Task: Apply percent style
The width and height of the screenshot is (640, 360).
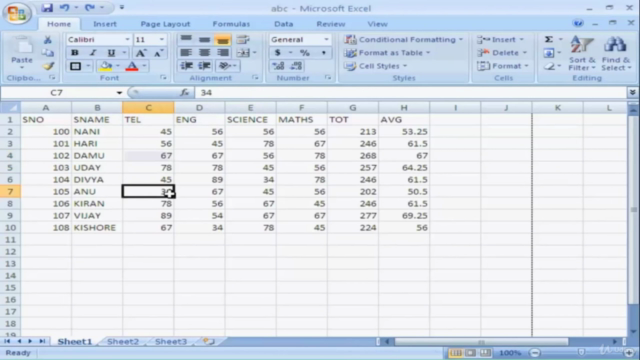Action: pos(304,53)
